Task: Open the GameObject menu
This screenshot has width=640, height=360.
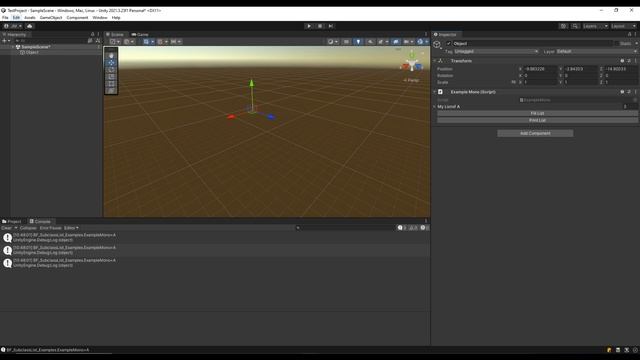Action: tap(51, 18)
